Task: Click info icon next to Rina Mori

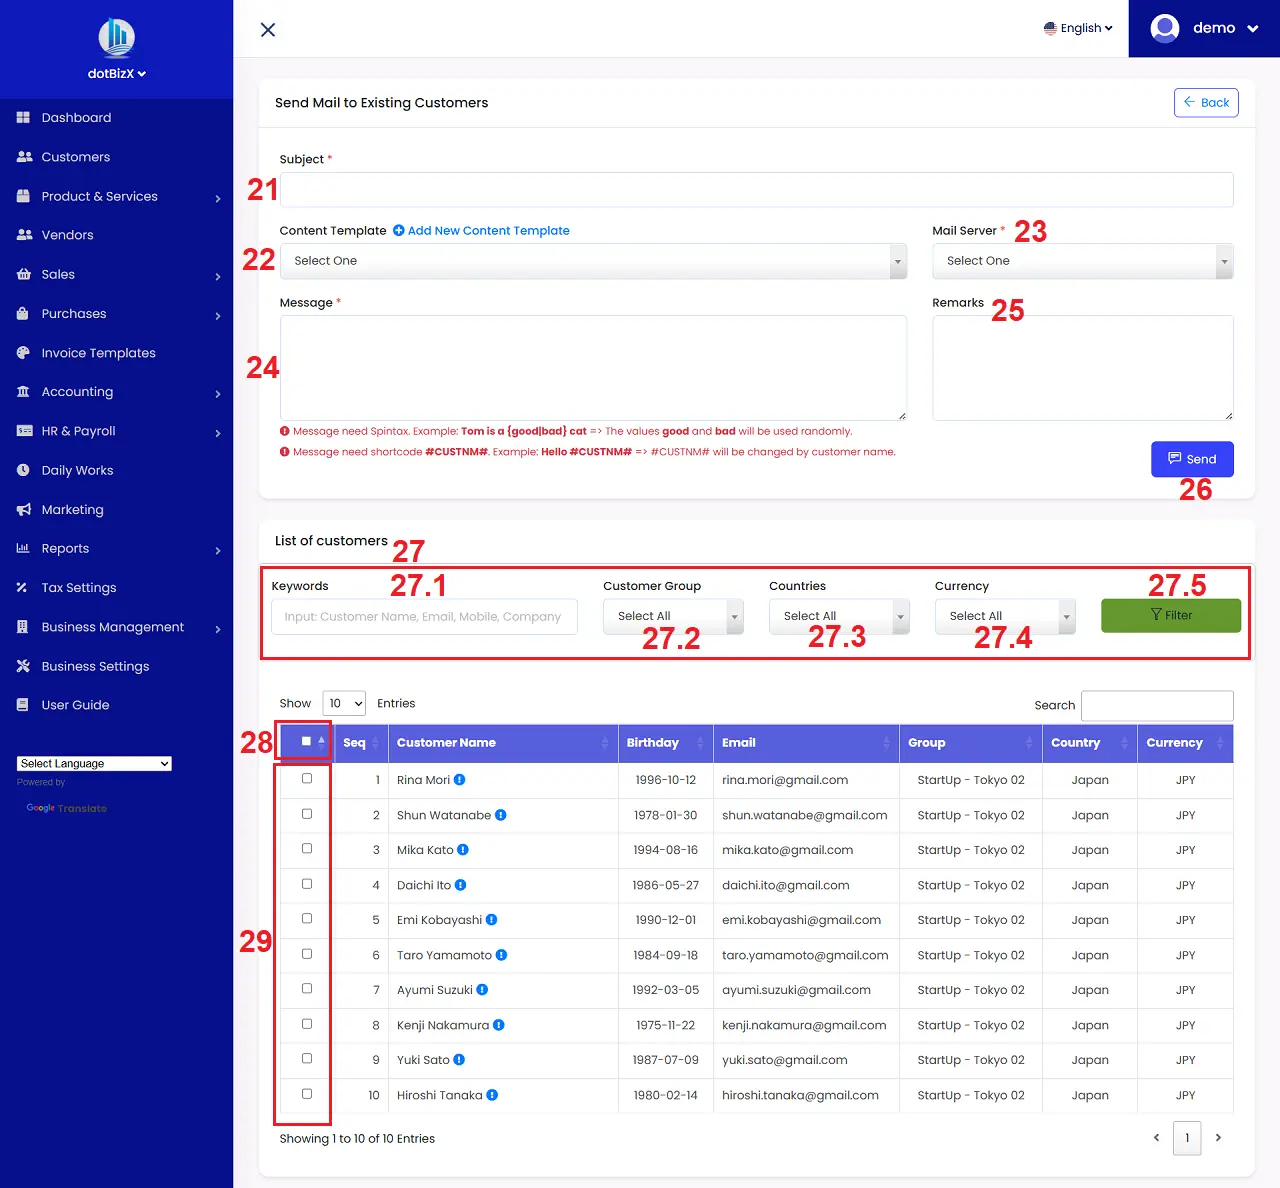Action: [459, 780]
